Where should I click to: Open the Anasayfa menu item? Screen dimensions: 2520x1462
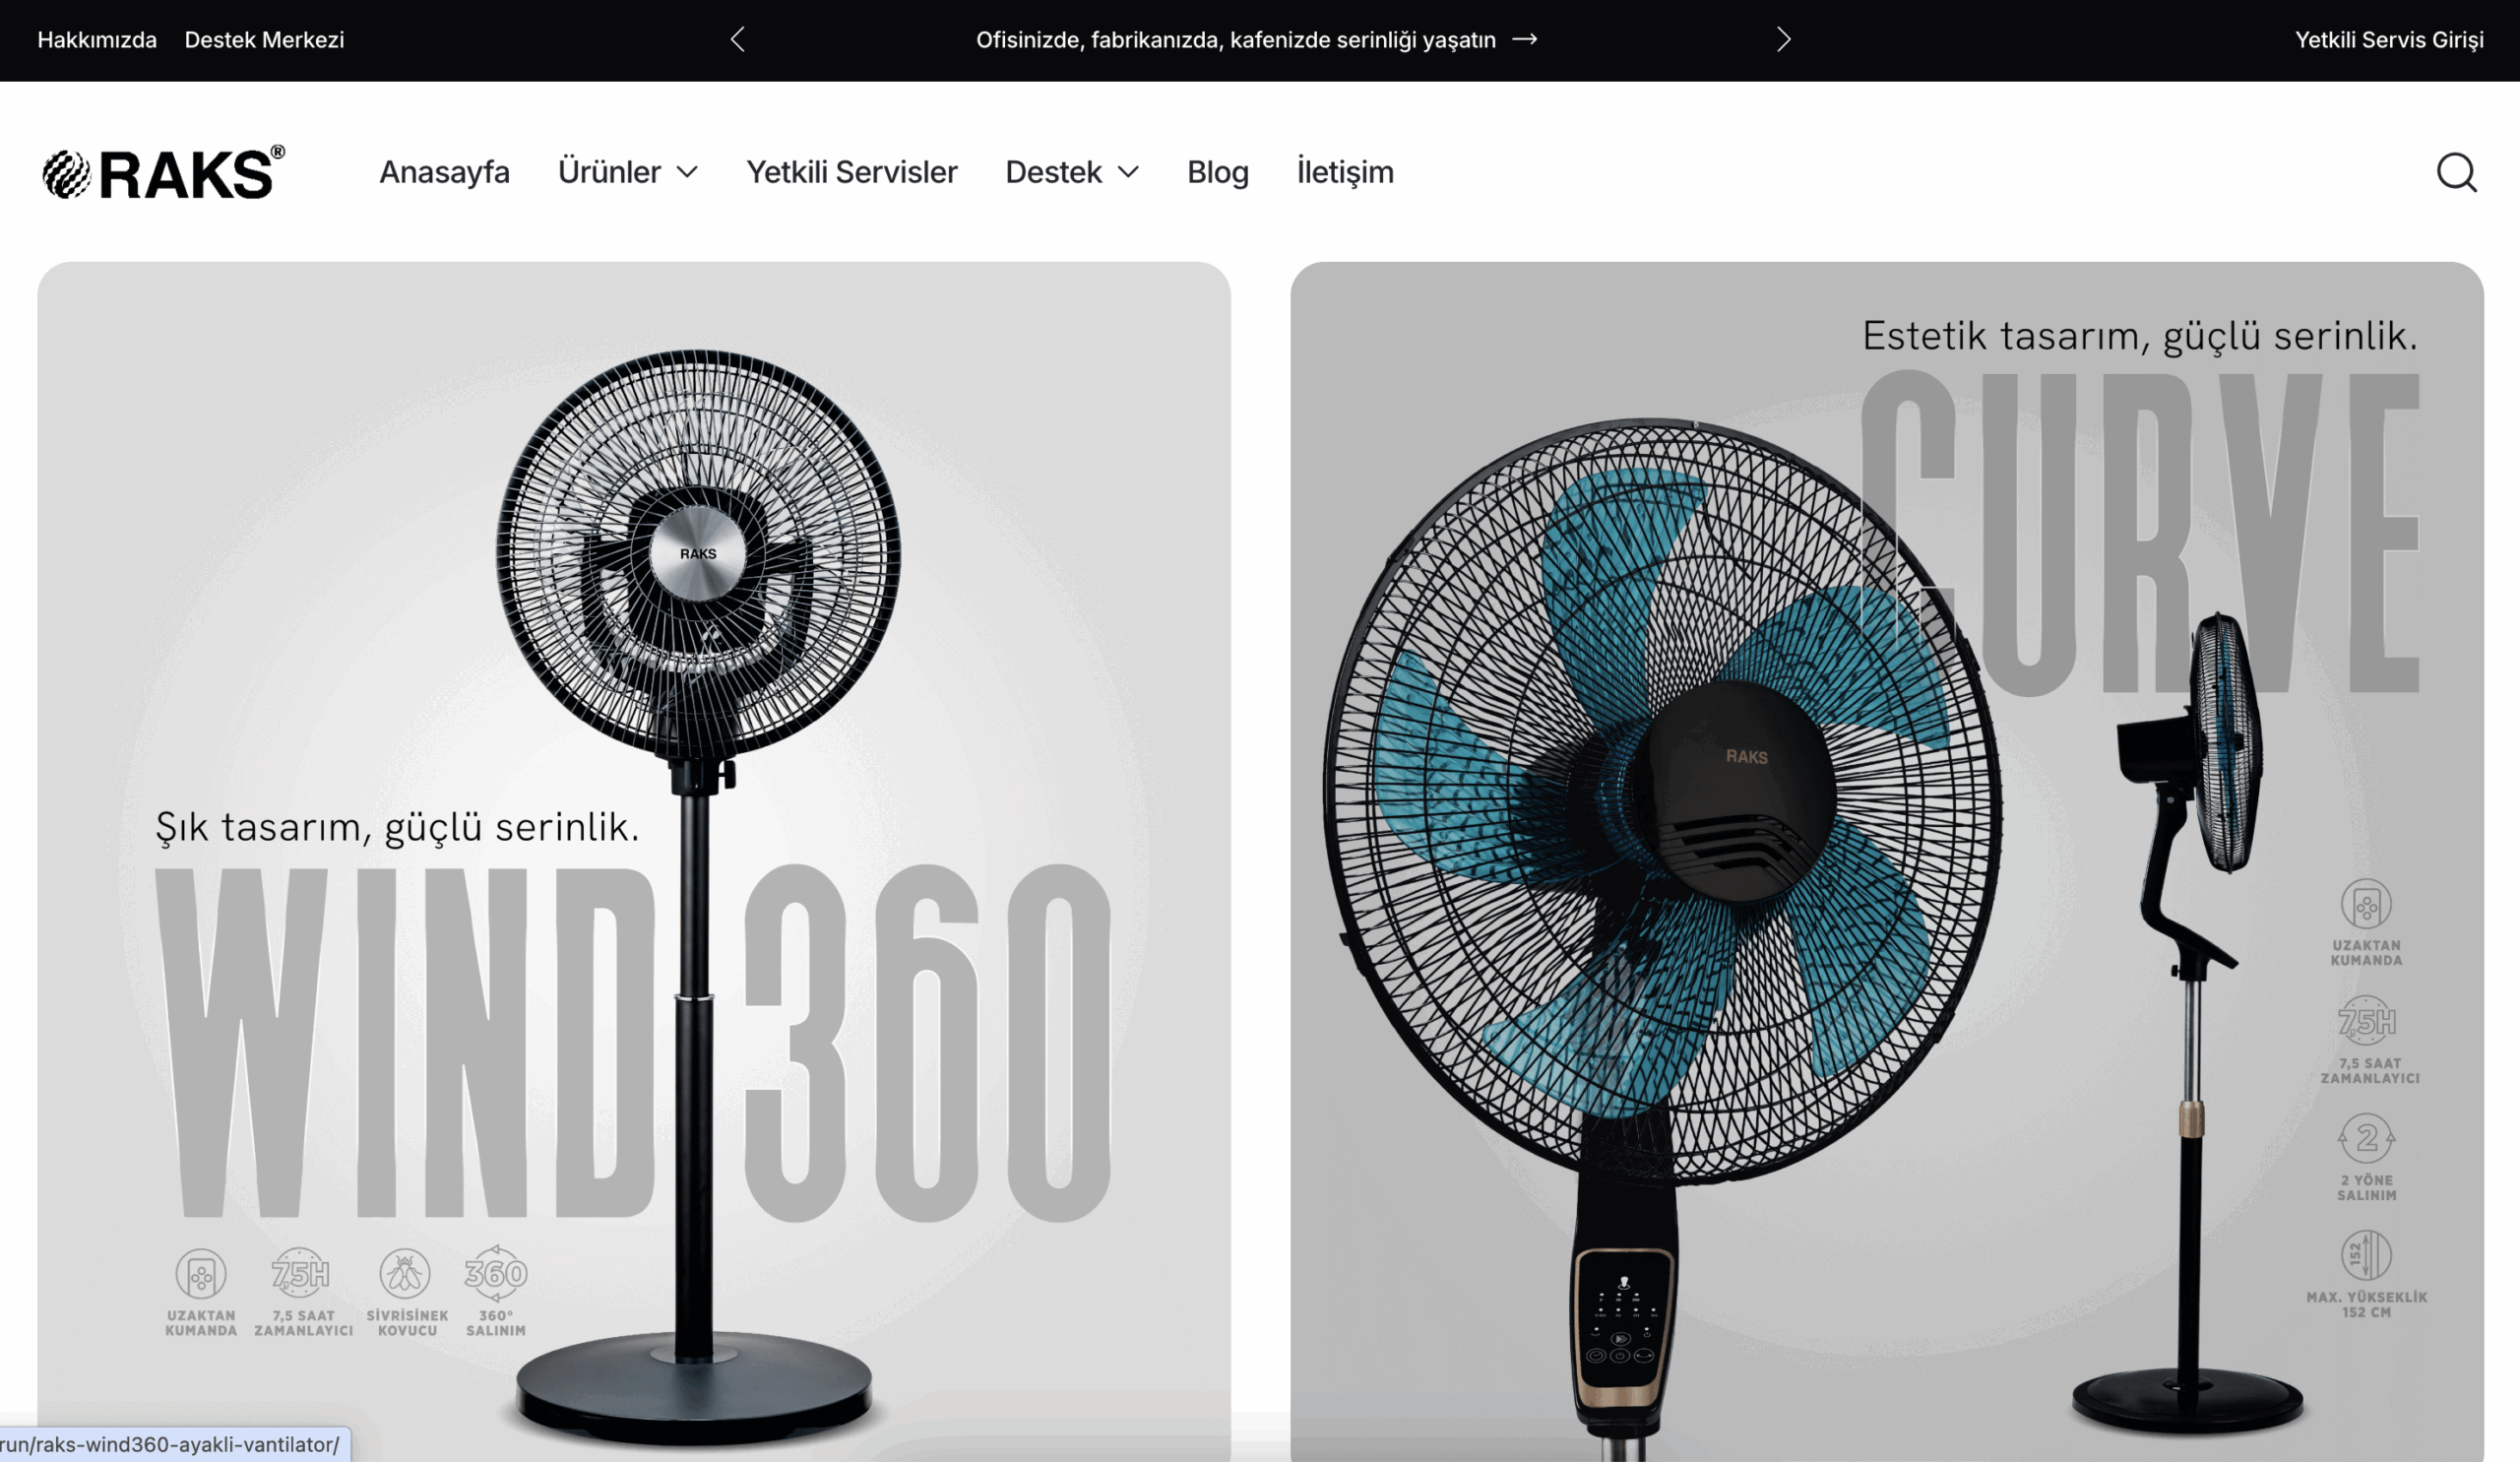click(x=444, y=172)
